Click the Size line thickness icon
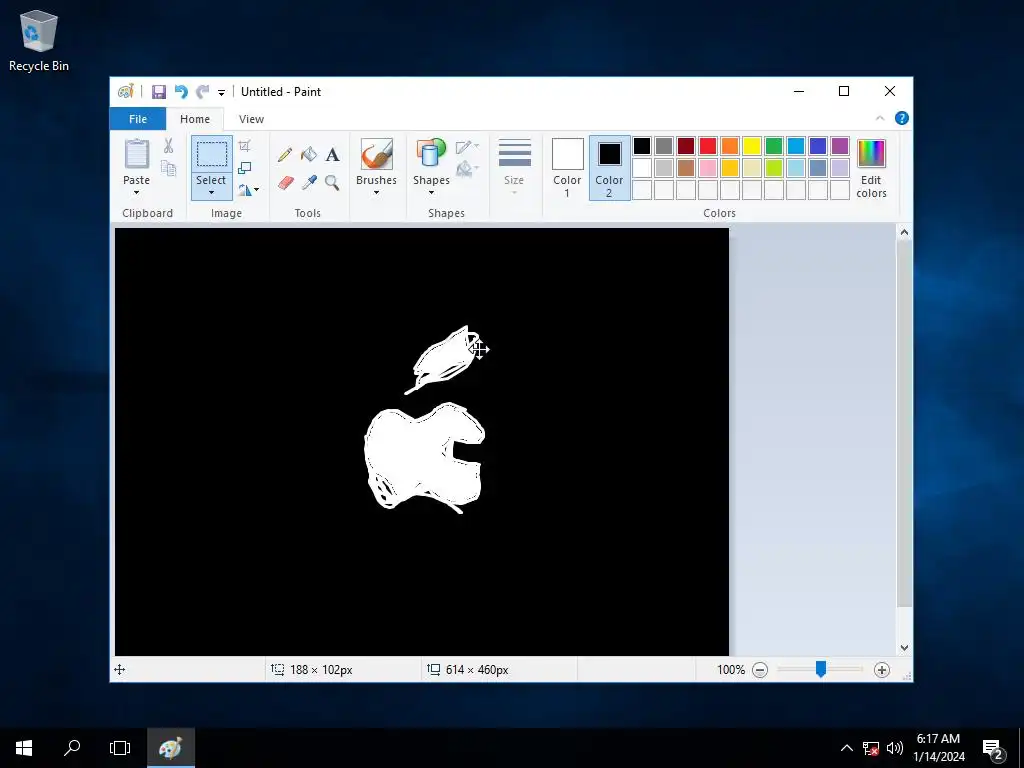The height and width of the screenshot is (768, 1024). coord(515,155)
